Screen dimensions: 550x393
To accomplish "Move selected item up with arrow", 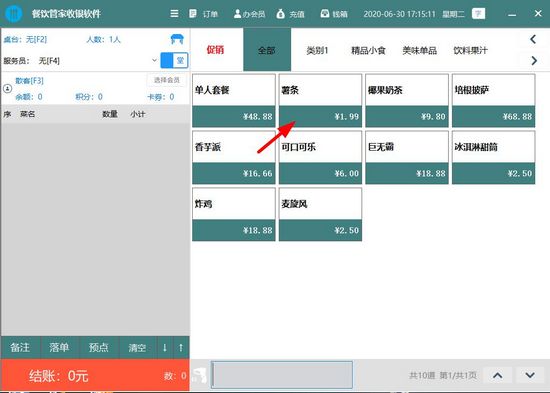I will (181, 347).
